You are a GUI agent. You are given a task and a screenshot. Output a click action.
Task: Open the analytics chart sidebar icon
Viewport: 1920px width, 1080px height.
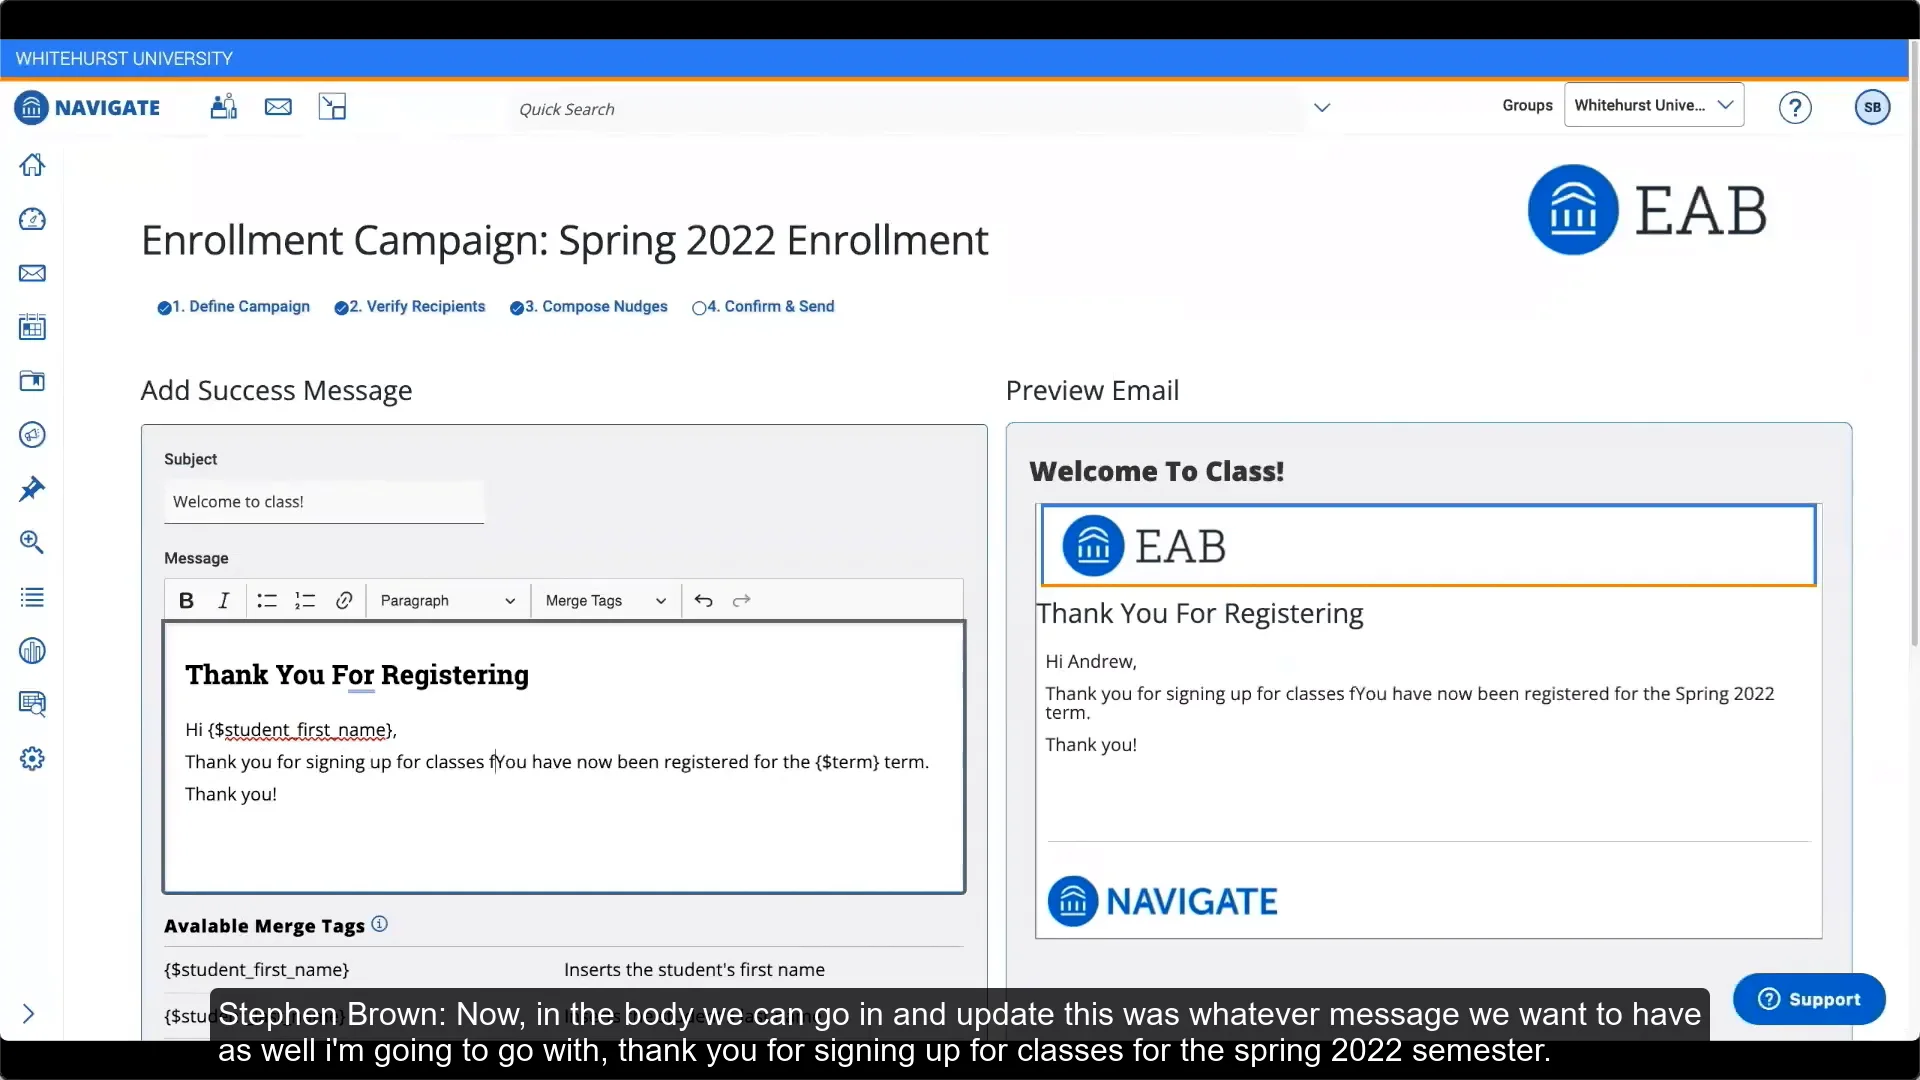(32, 651)
